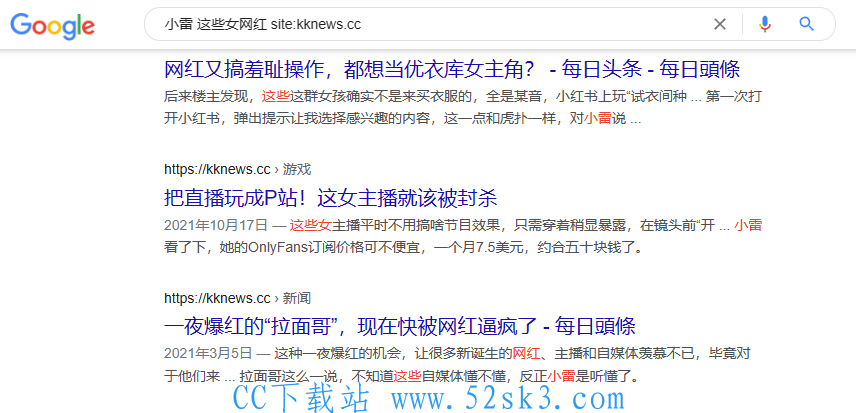Click kknews.cc › 游戏 breadcrumb URL
The image size is (856, 413).
pyautogui.click(x=237, y=169)
